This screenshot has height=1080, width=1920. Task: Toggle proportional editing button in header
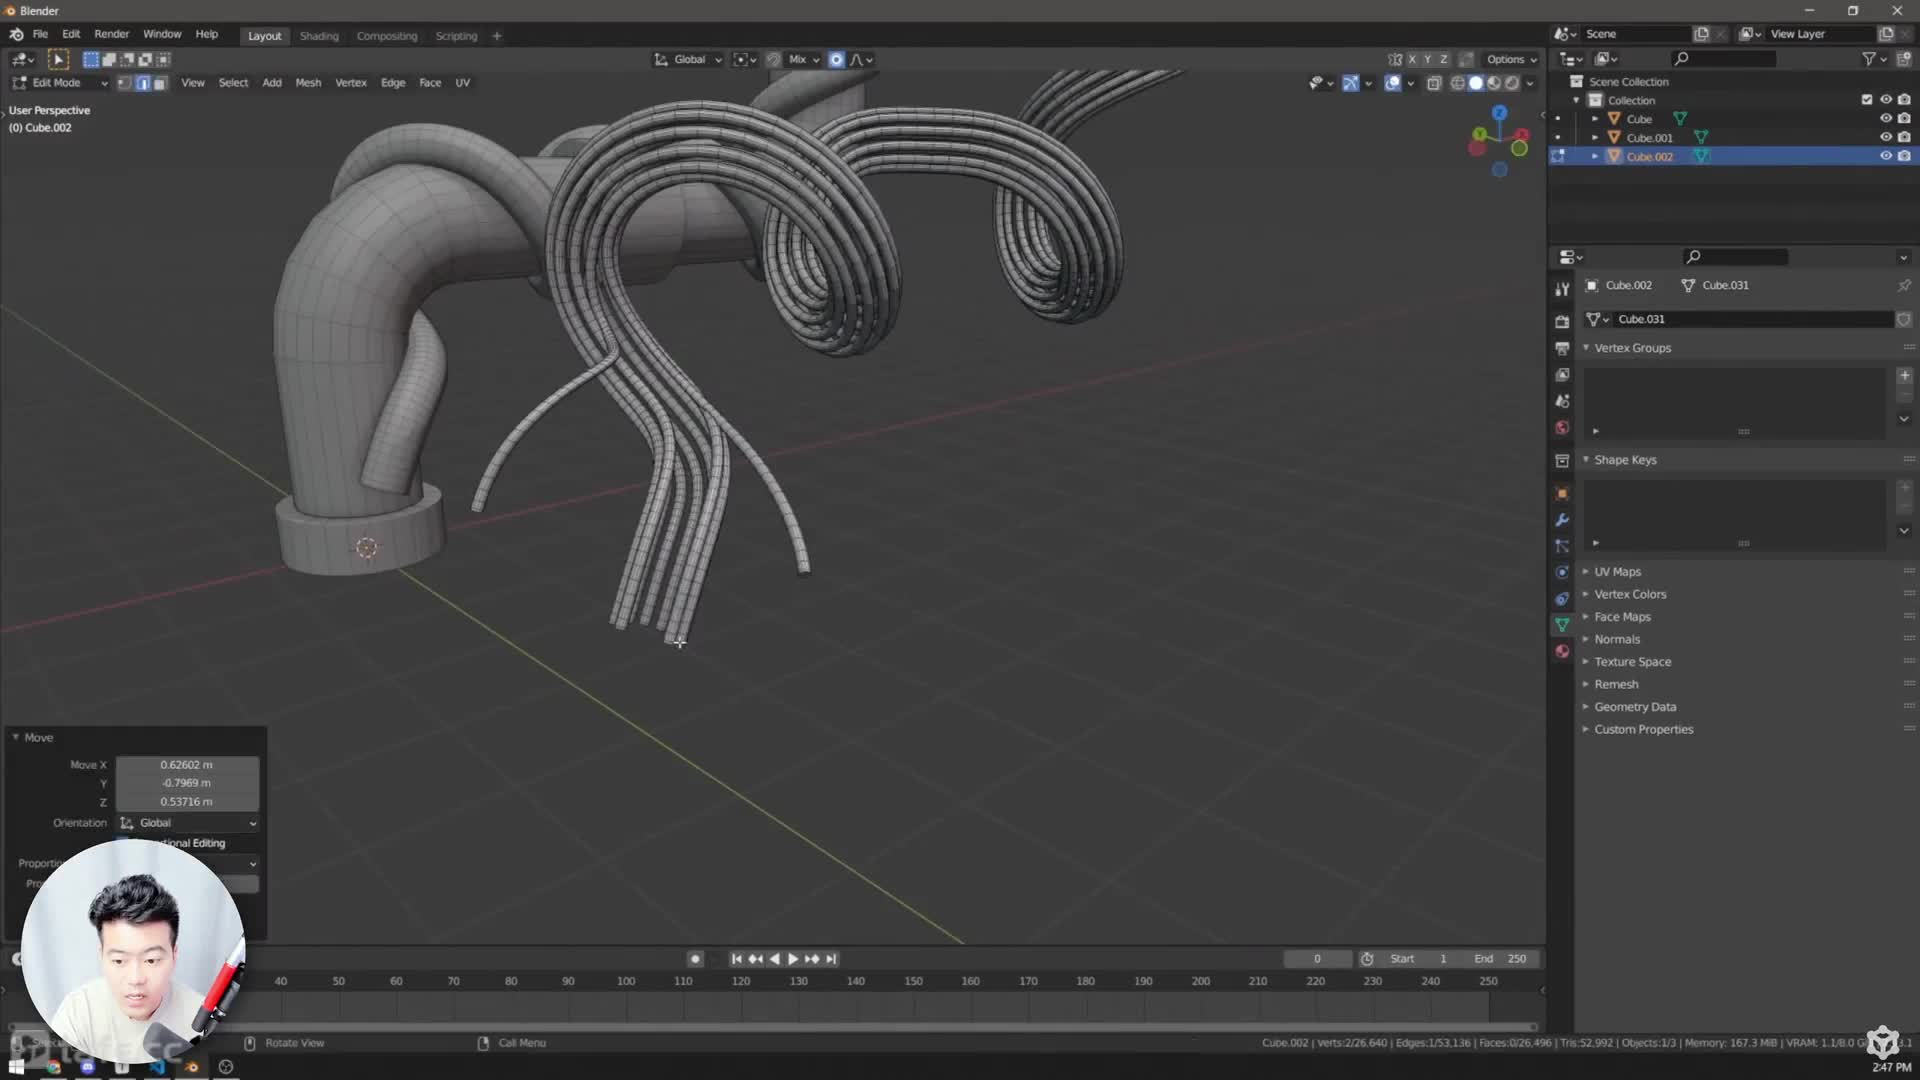click(836, 60)
